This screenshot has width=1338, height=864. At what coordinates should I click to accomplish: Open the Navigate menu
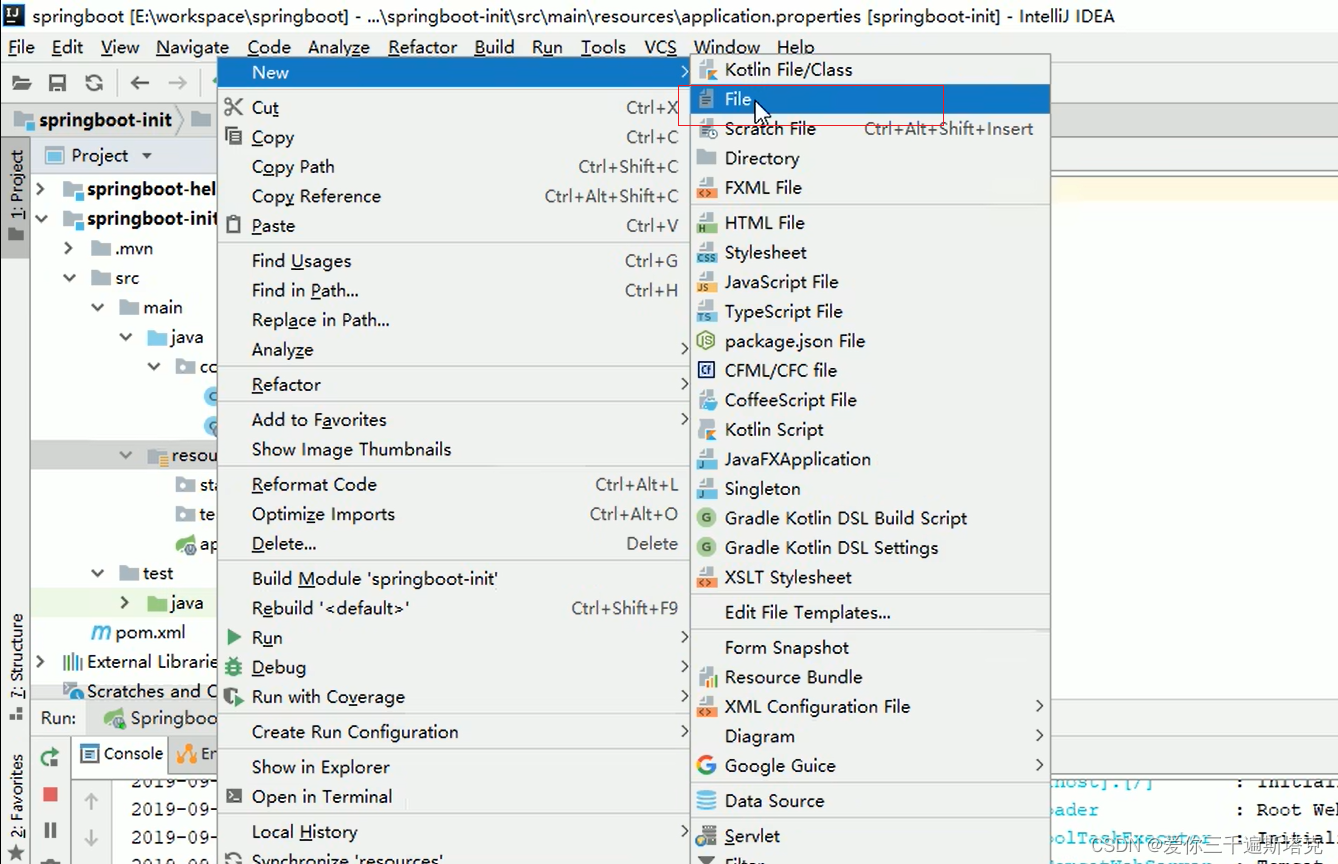click(192, 47)
